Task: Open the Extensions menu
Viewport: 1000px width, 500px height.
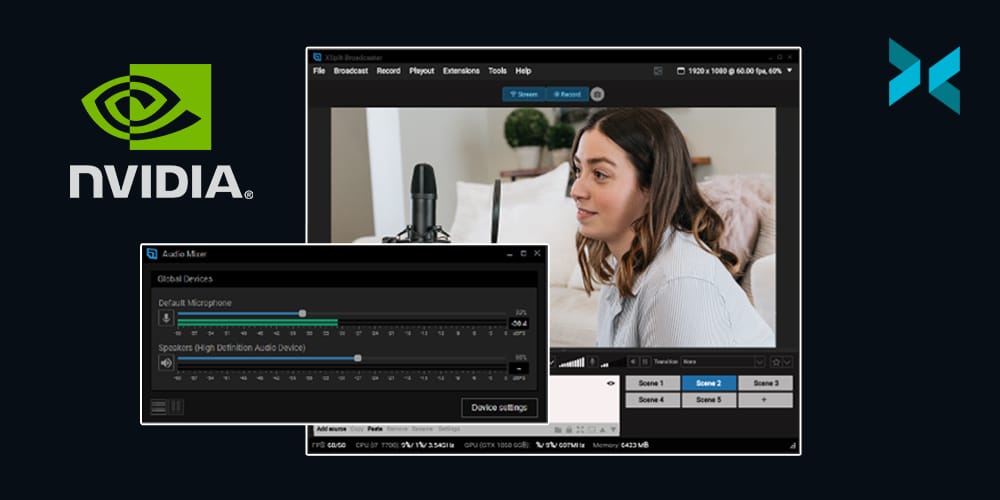Action: tap(461, 71)
